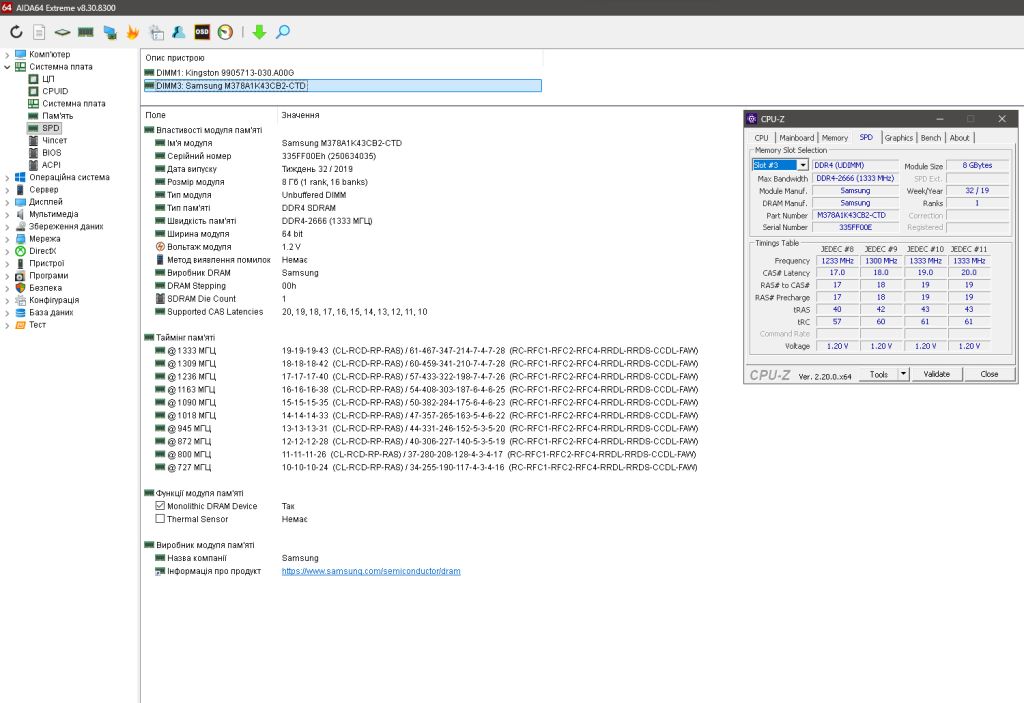Select DIMM3 Samsung M378A1K43CB2-CTD row
The height and width of the screenshot is (703, 1024).
tap(343, 86)
